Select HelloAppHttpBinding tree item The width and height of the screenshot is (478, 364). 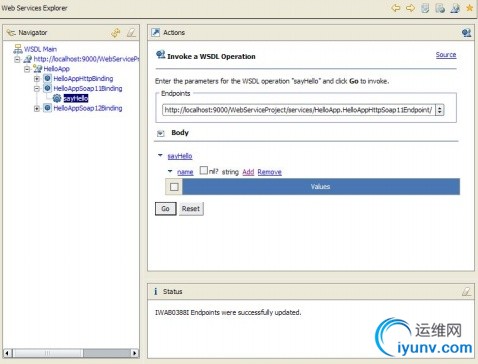[83, 79]
